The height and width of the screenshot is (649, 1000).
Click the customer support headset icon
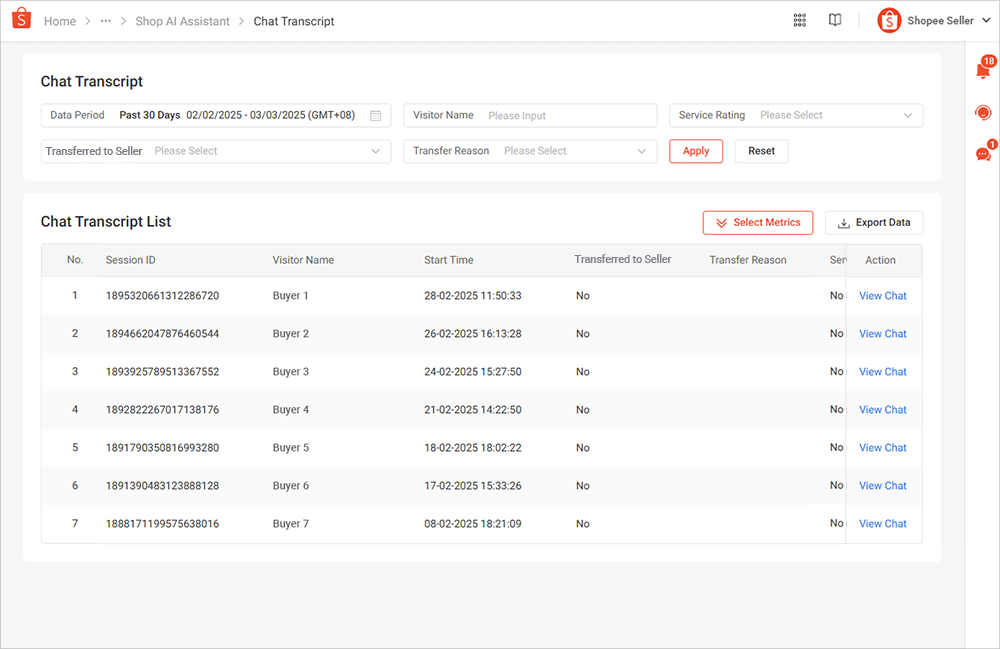[982, 113]
